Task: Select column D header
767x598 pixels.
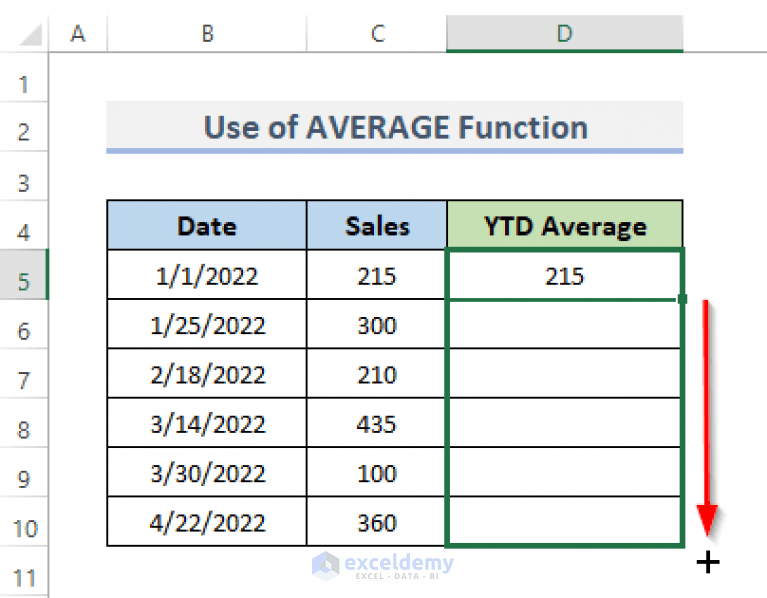Action: tap(565, 34)
